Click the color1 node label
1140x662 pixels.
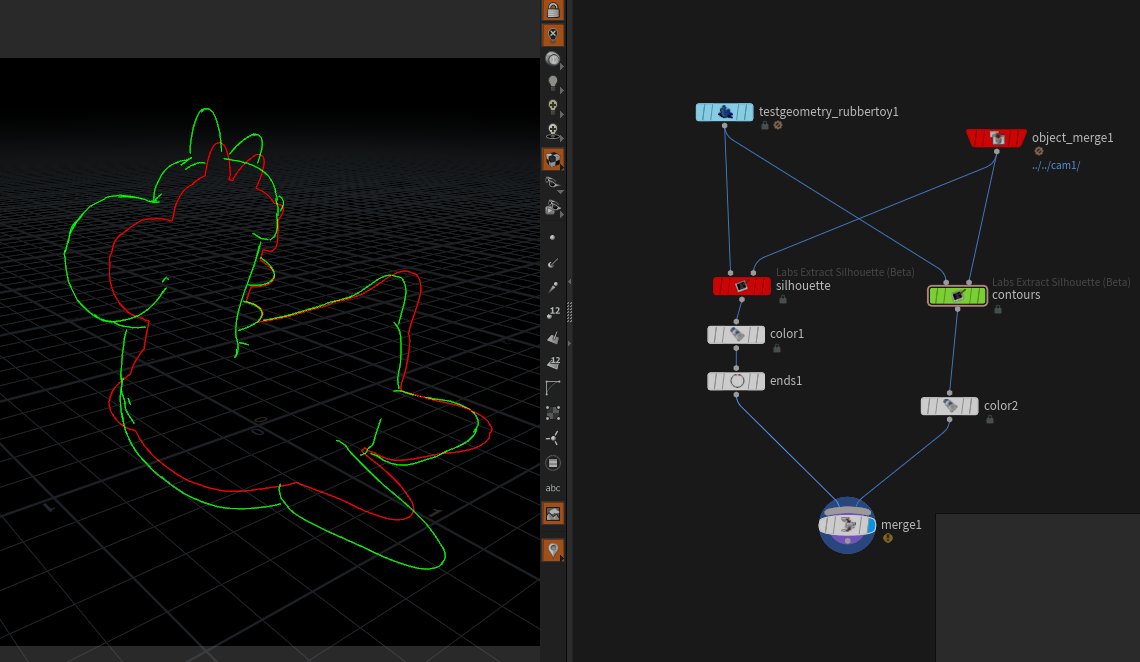787,334
